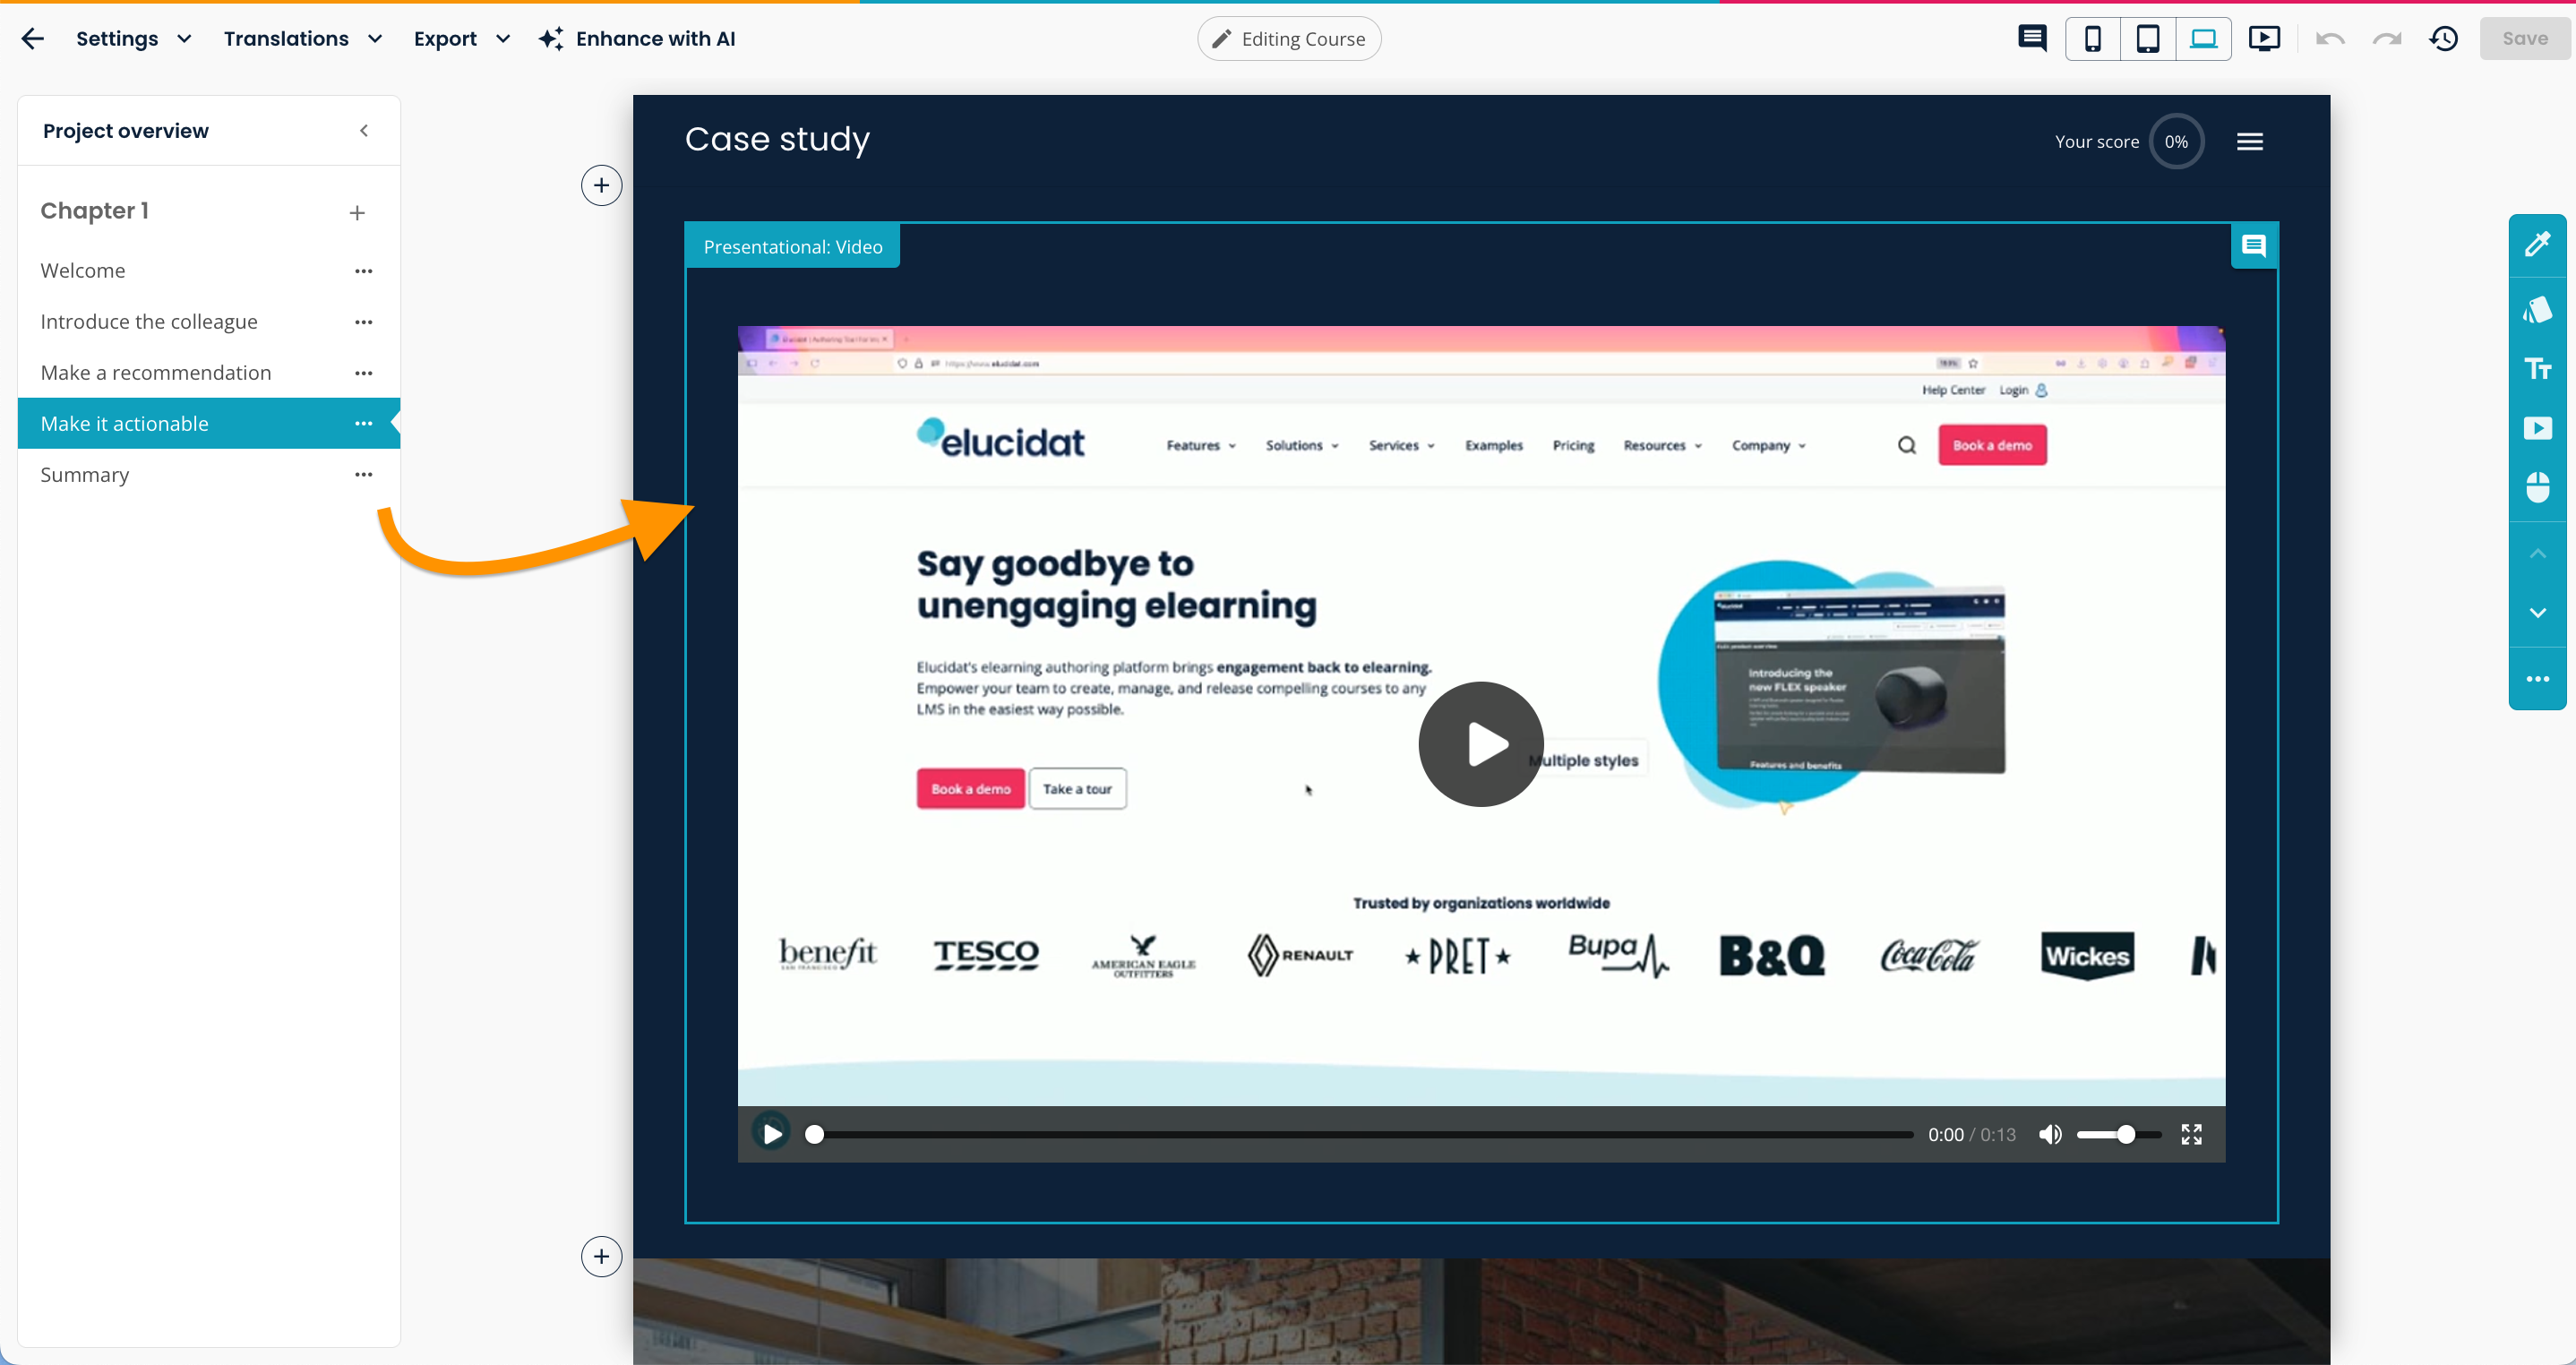Adjust the video volume slider

click(2119, 1135)
